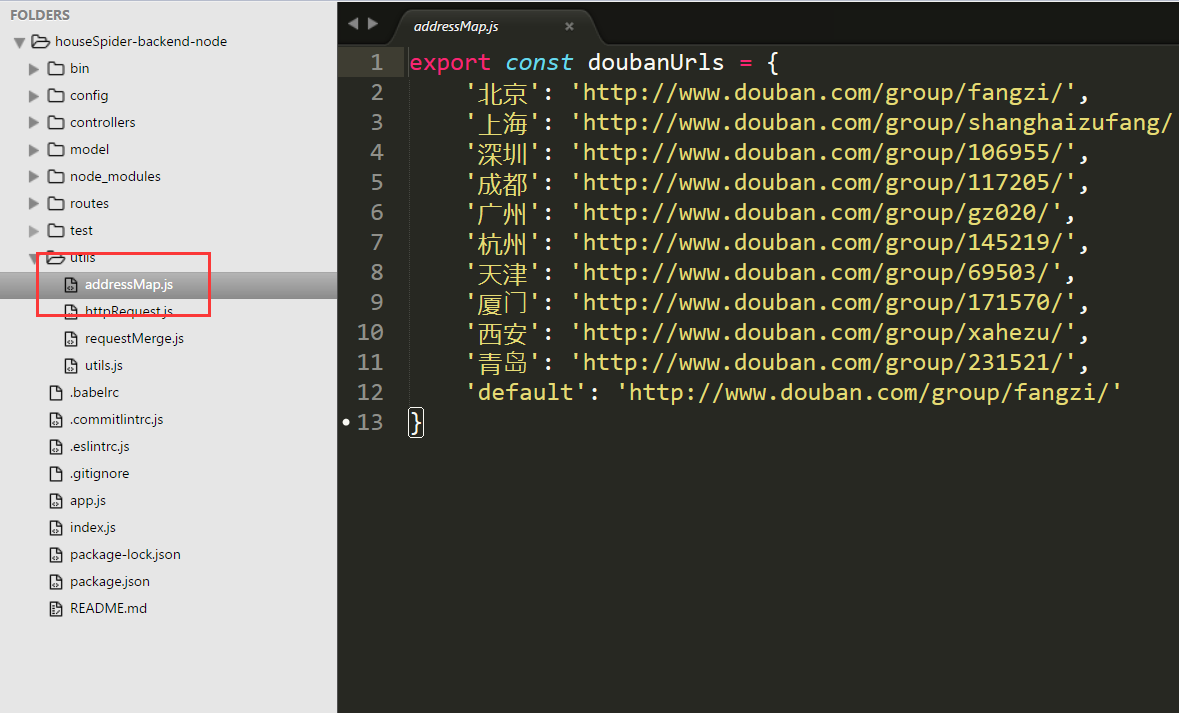The width and height of the screenshot is (1179, 713).
Task: Click the package-lock.json file icon
Action: (x=56, y=555)
